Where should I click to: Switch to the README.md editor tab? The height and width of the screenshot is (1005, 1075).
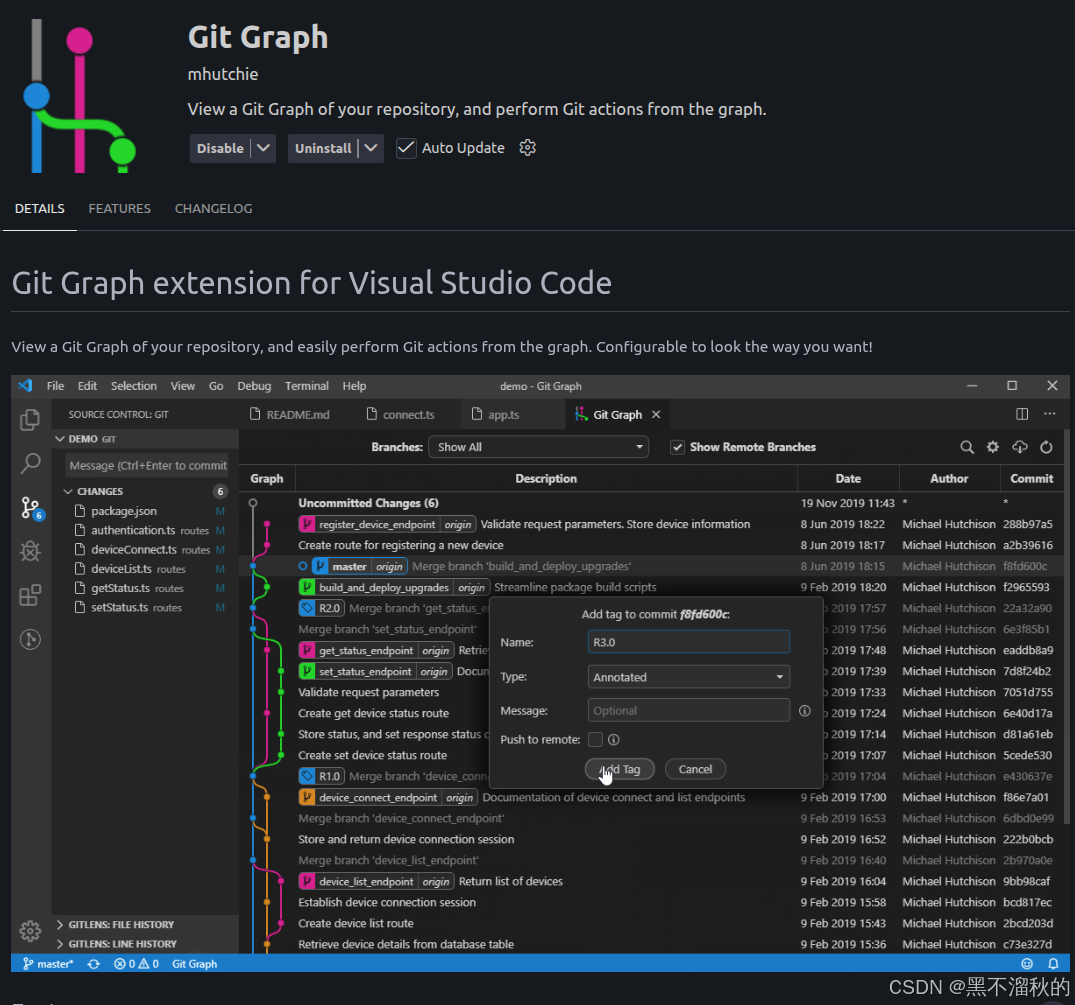[290, 414]
